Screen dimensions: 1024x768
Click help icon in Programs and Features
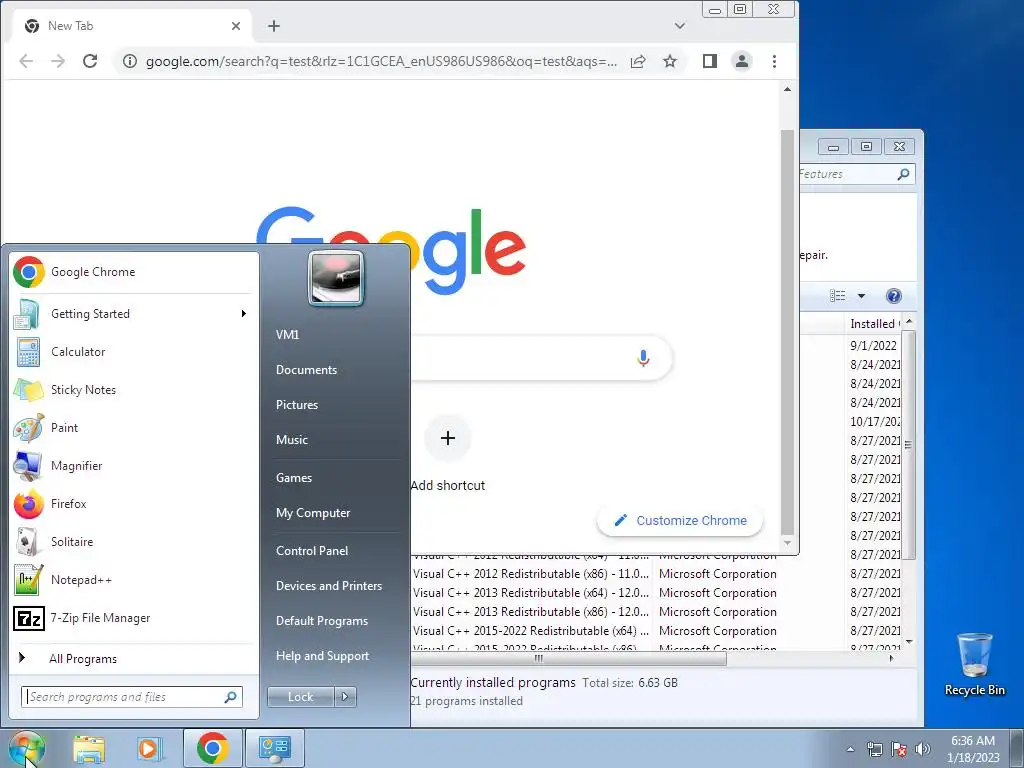pos(893,296)
